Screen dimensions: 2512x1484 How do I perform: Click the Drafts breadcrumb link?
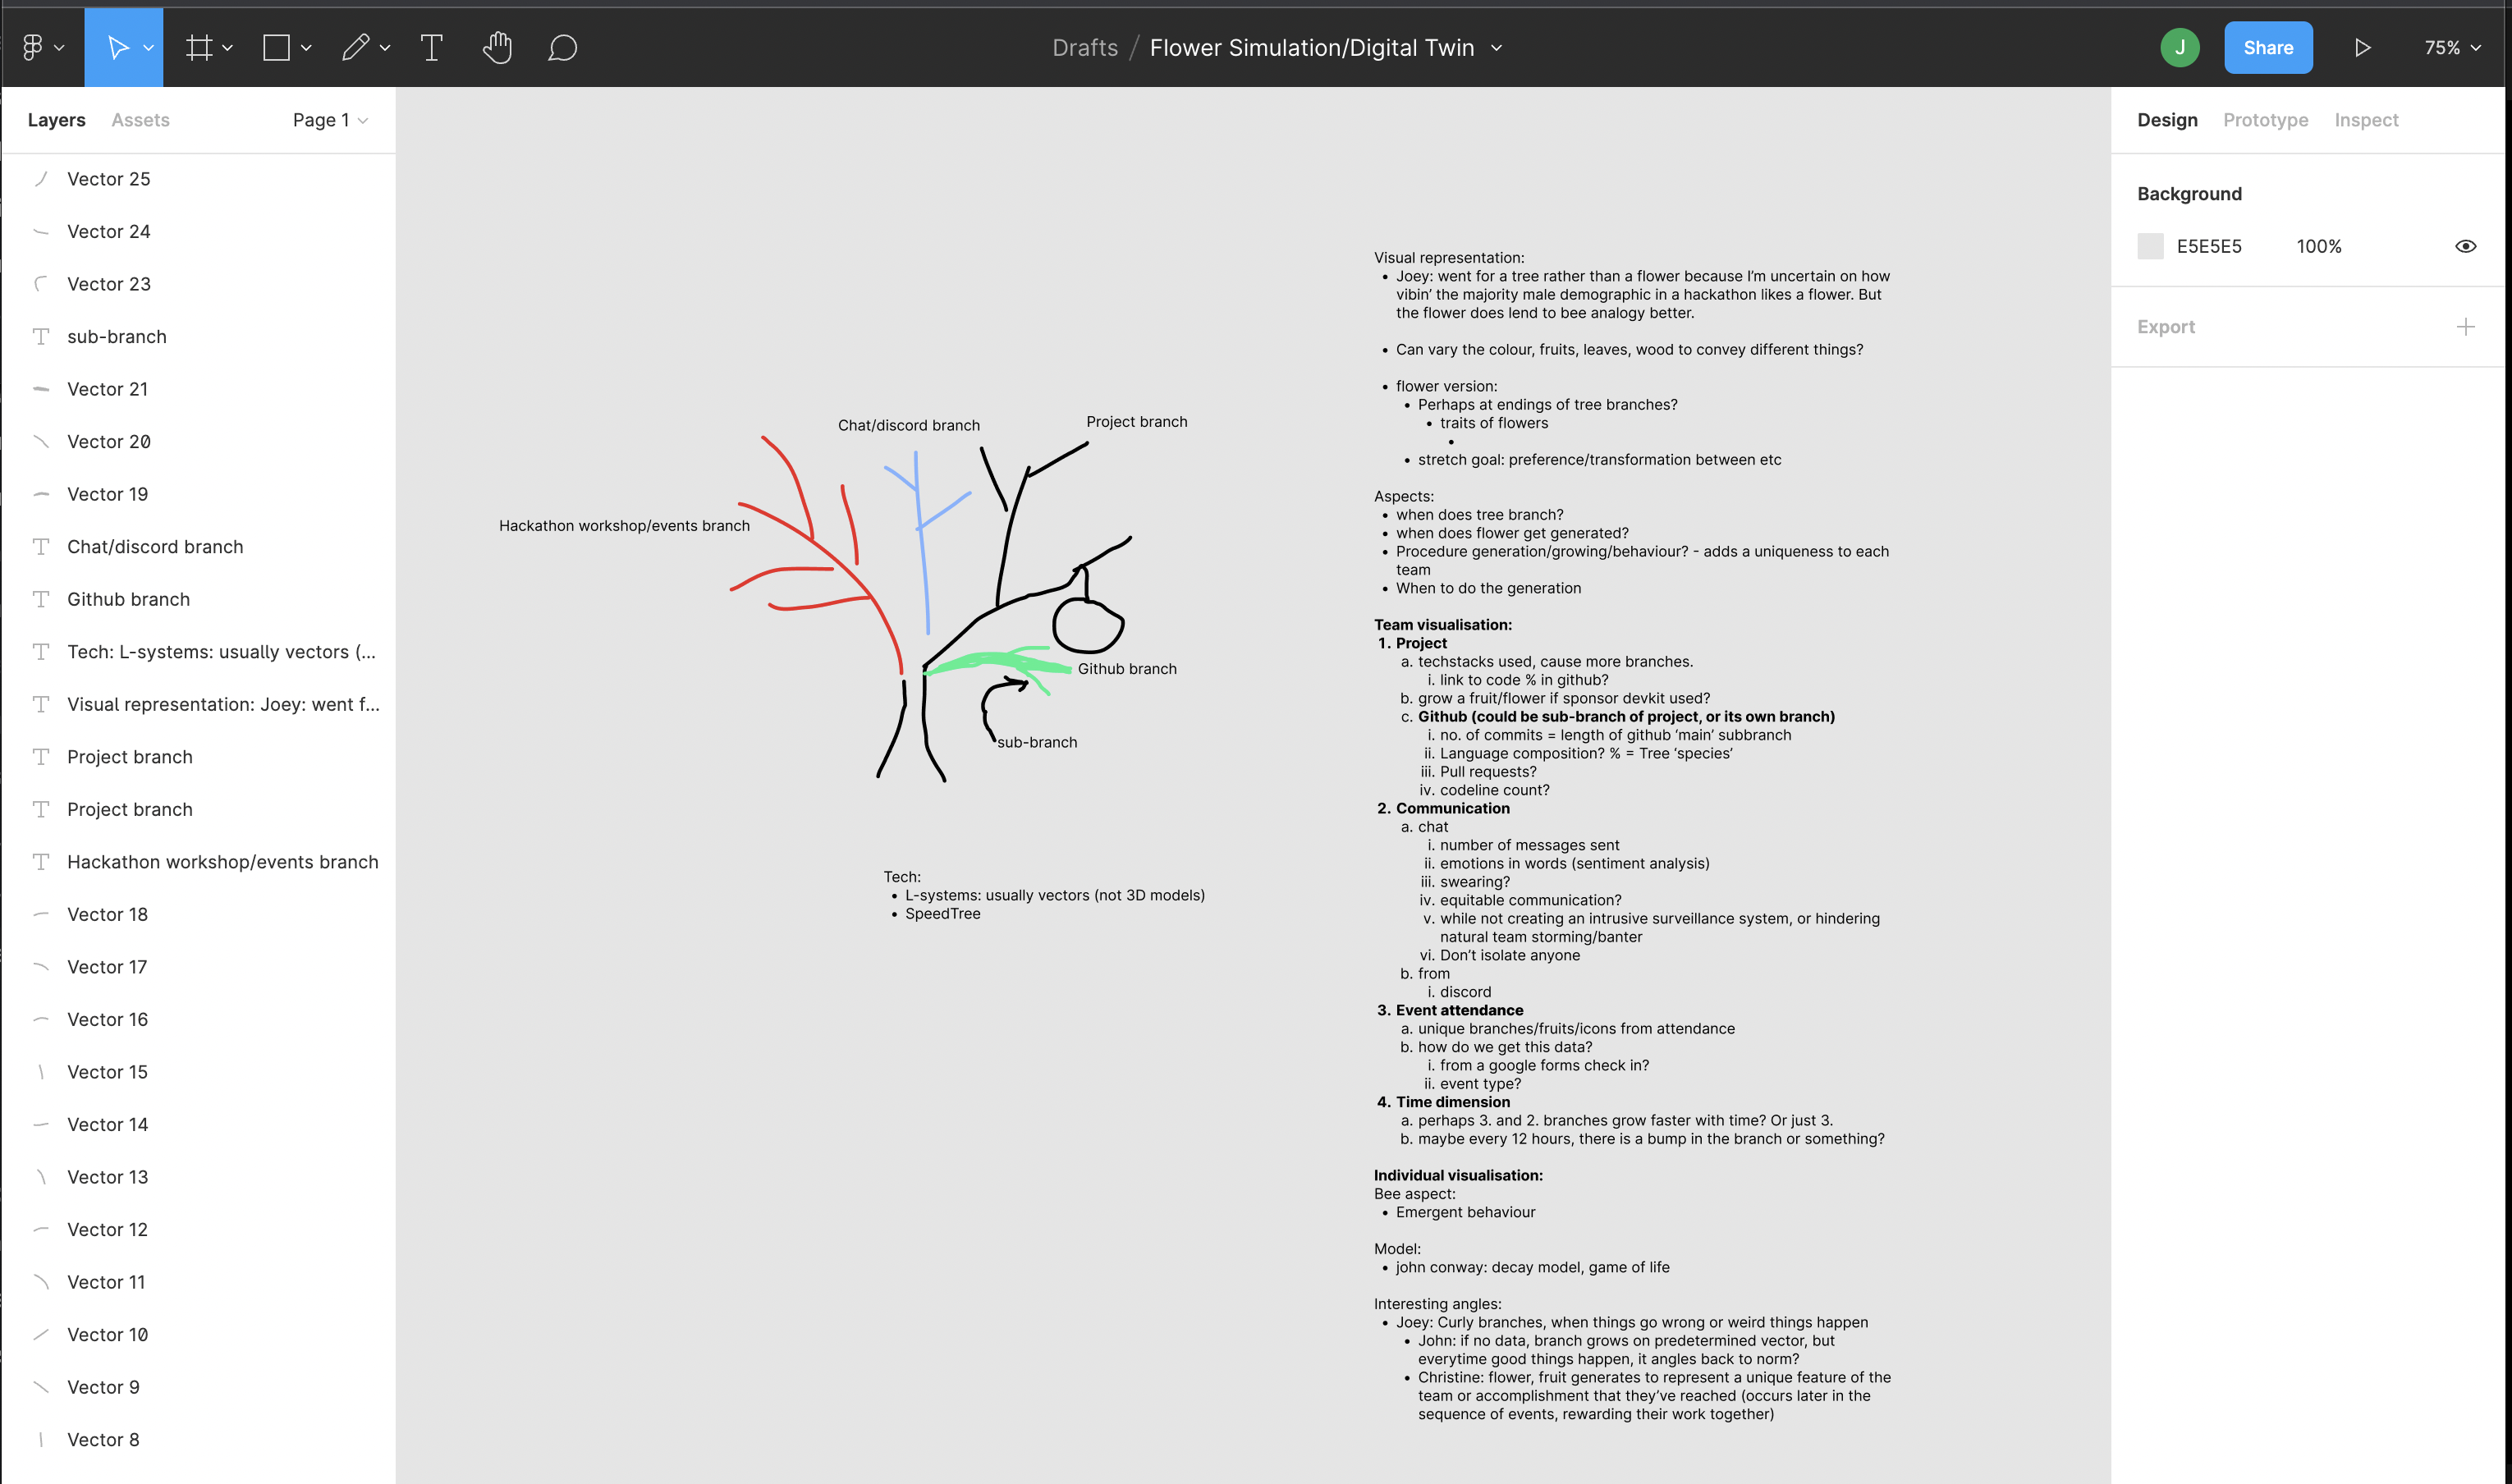(1085, 47)
